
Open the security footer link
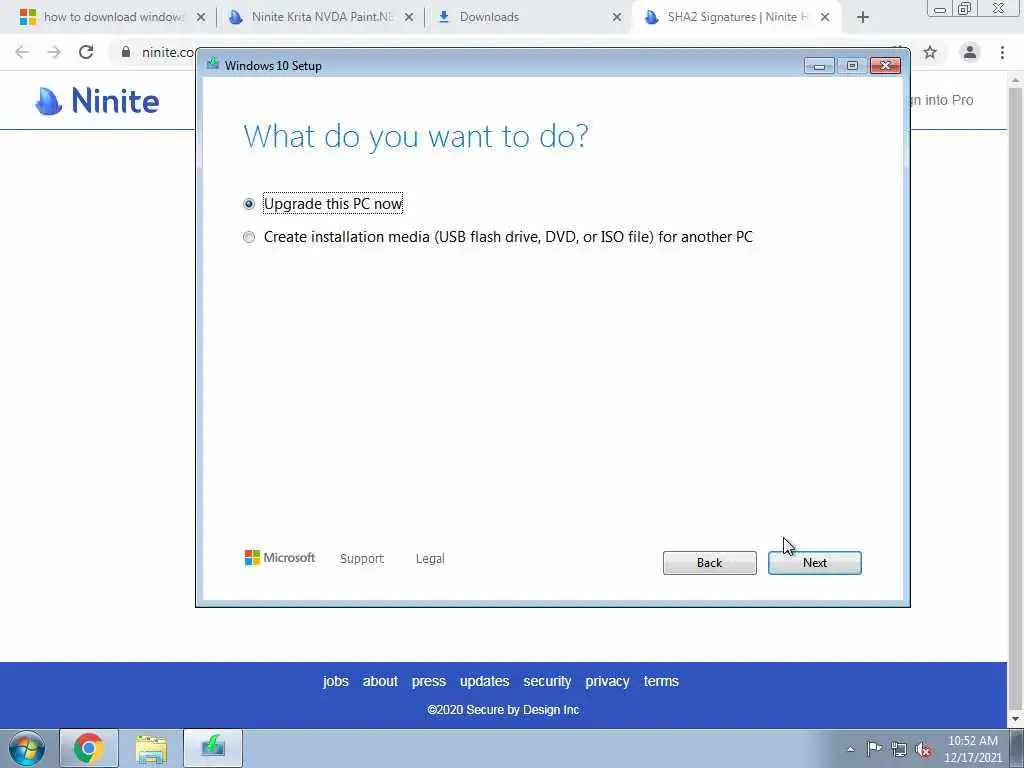coord(547,681)
